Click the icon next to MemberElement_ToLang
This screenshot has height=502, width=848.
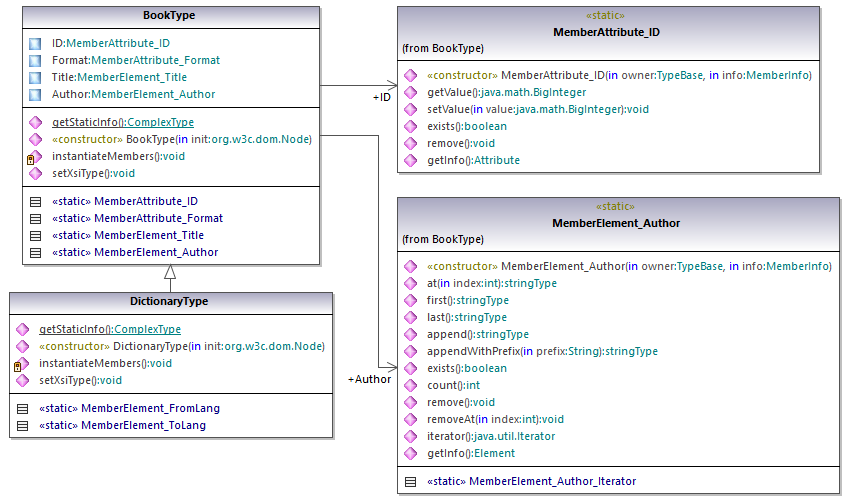click(22, 425)
